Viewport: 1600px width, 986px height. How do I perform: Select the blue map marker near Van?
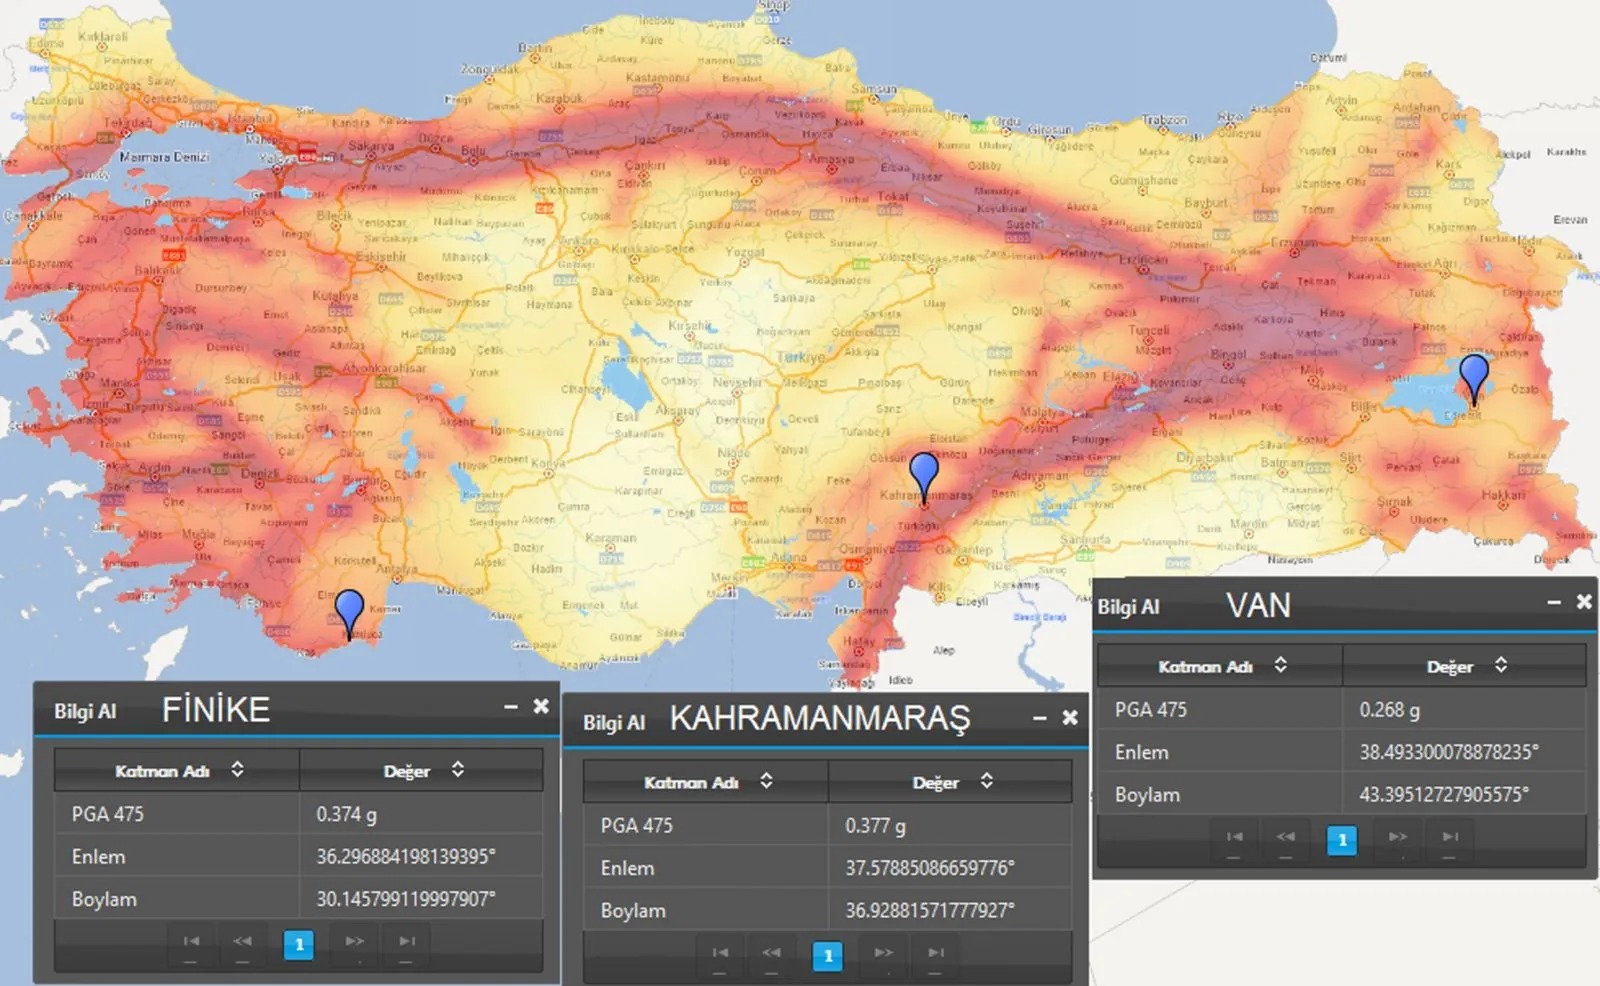1474,374
